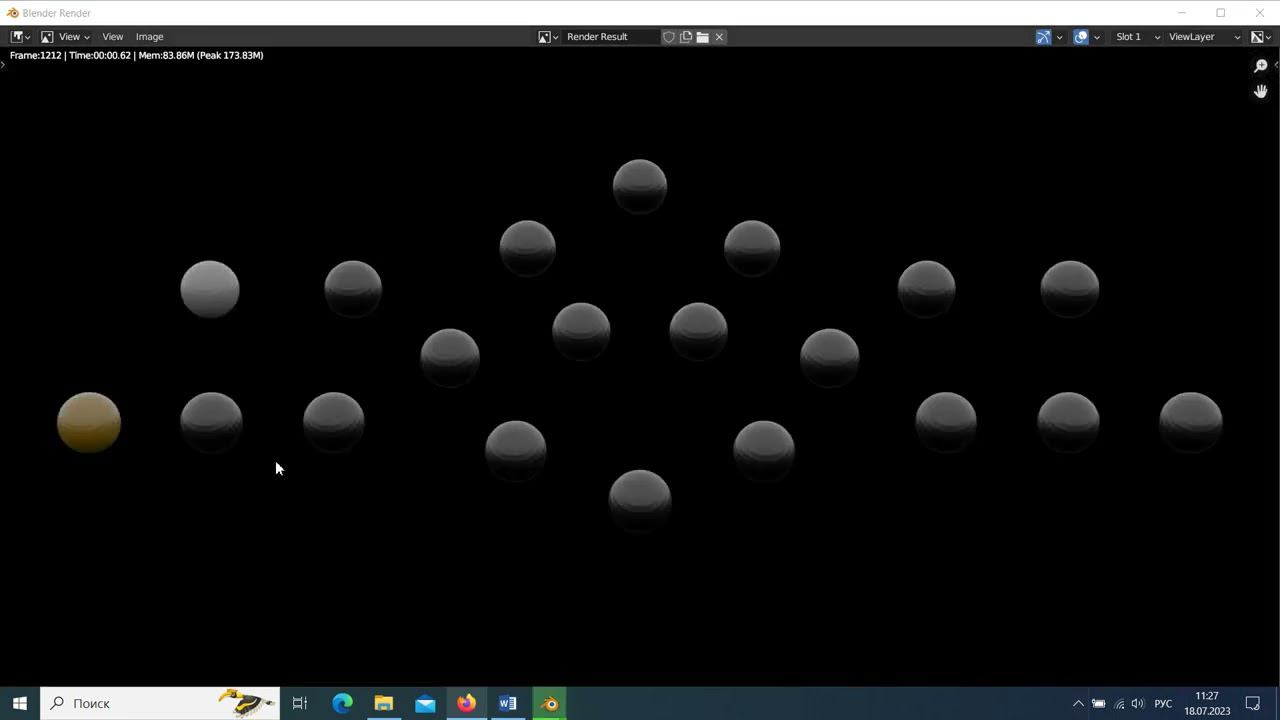Open the display channels selector
The width and height of the screenshot is (1280, 720).
tap(1260, 37)
